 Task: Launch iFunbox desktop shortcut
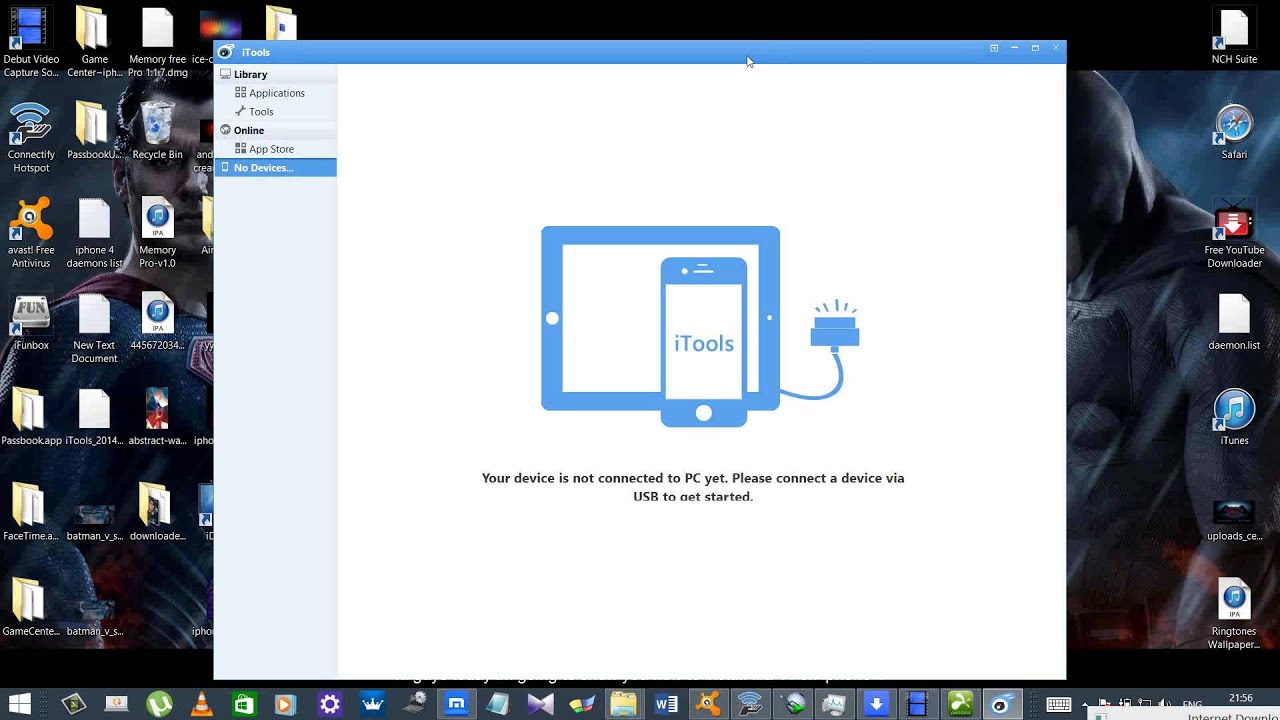[31, 322]
